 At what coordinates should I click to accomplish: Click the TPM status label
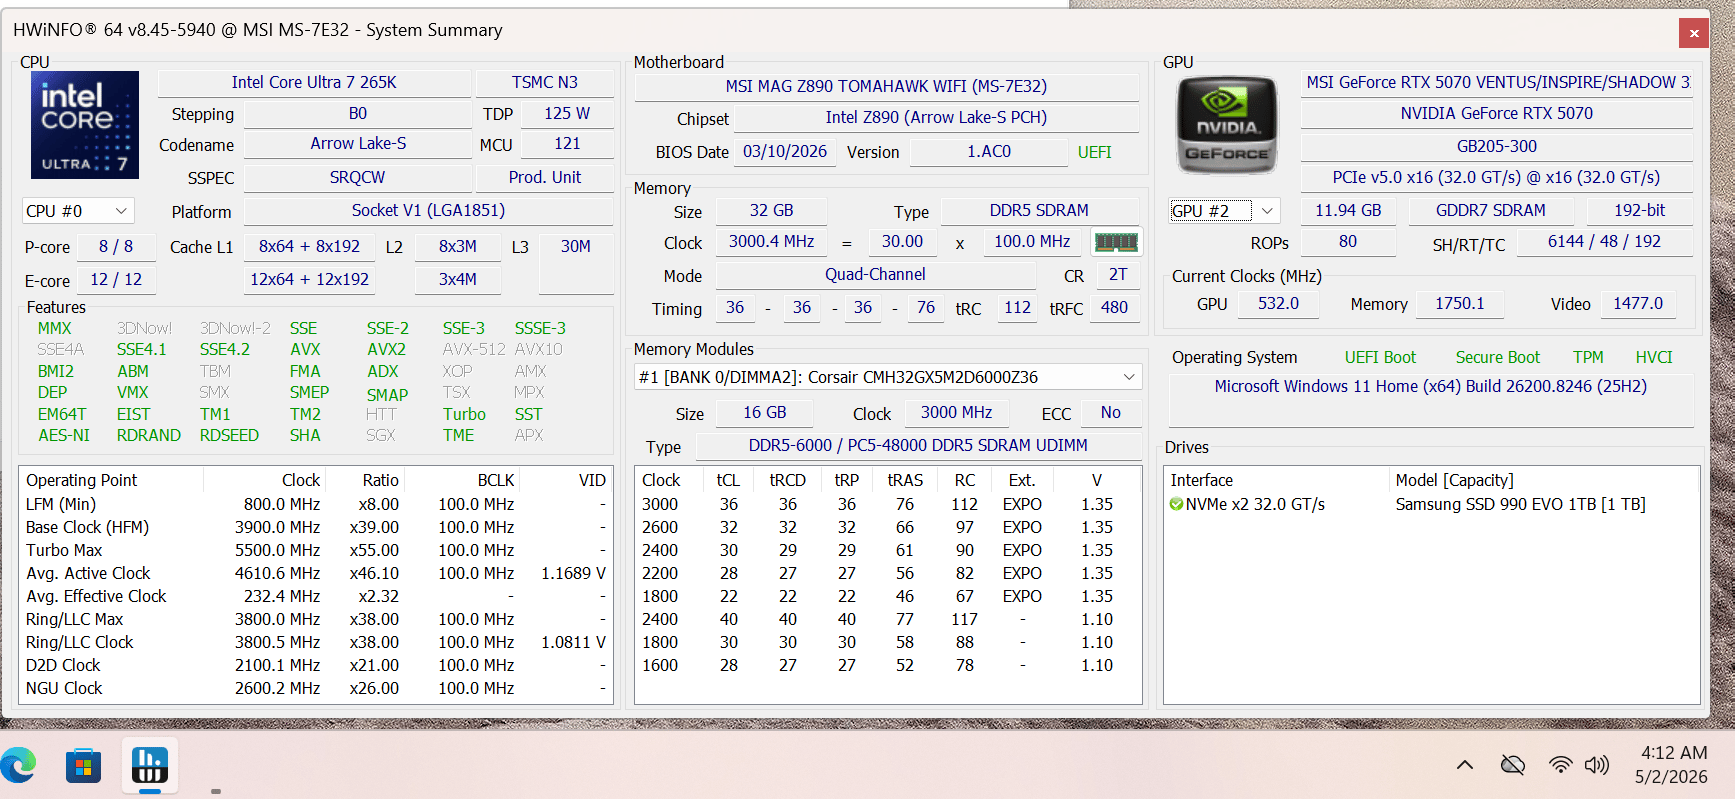click(1588, 358)
